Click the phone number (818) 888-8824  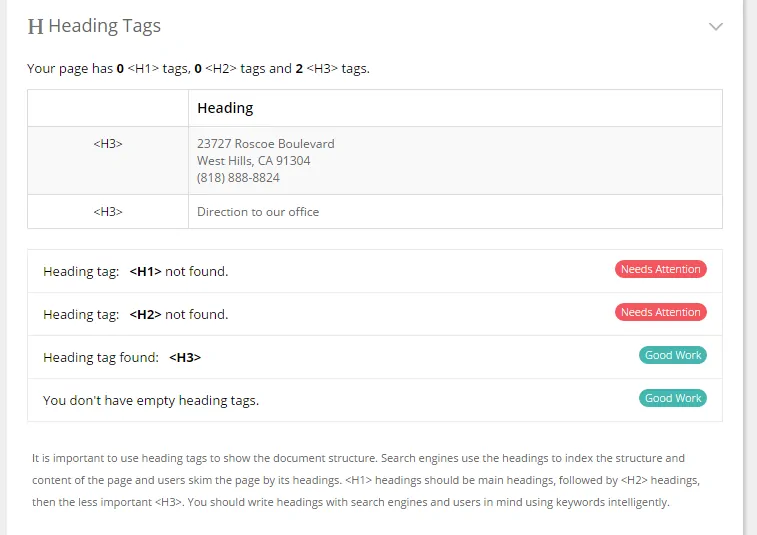[238, 178]
